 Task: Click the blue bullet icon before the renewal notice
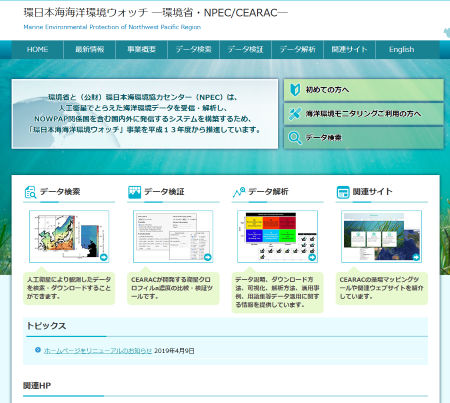click(38, 350)
